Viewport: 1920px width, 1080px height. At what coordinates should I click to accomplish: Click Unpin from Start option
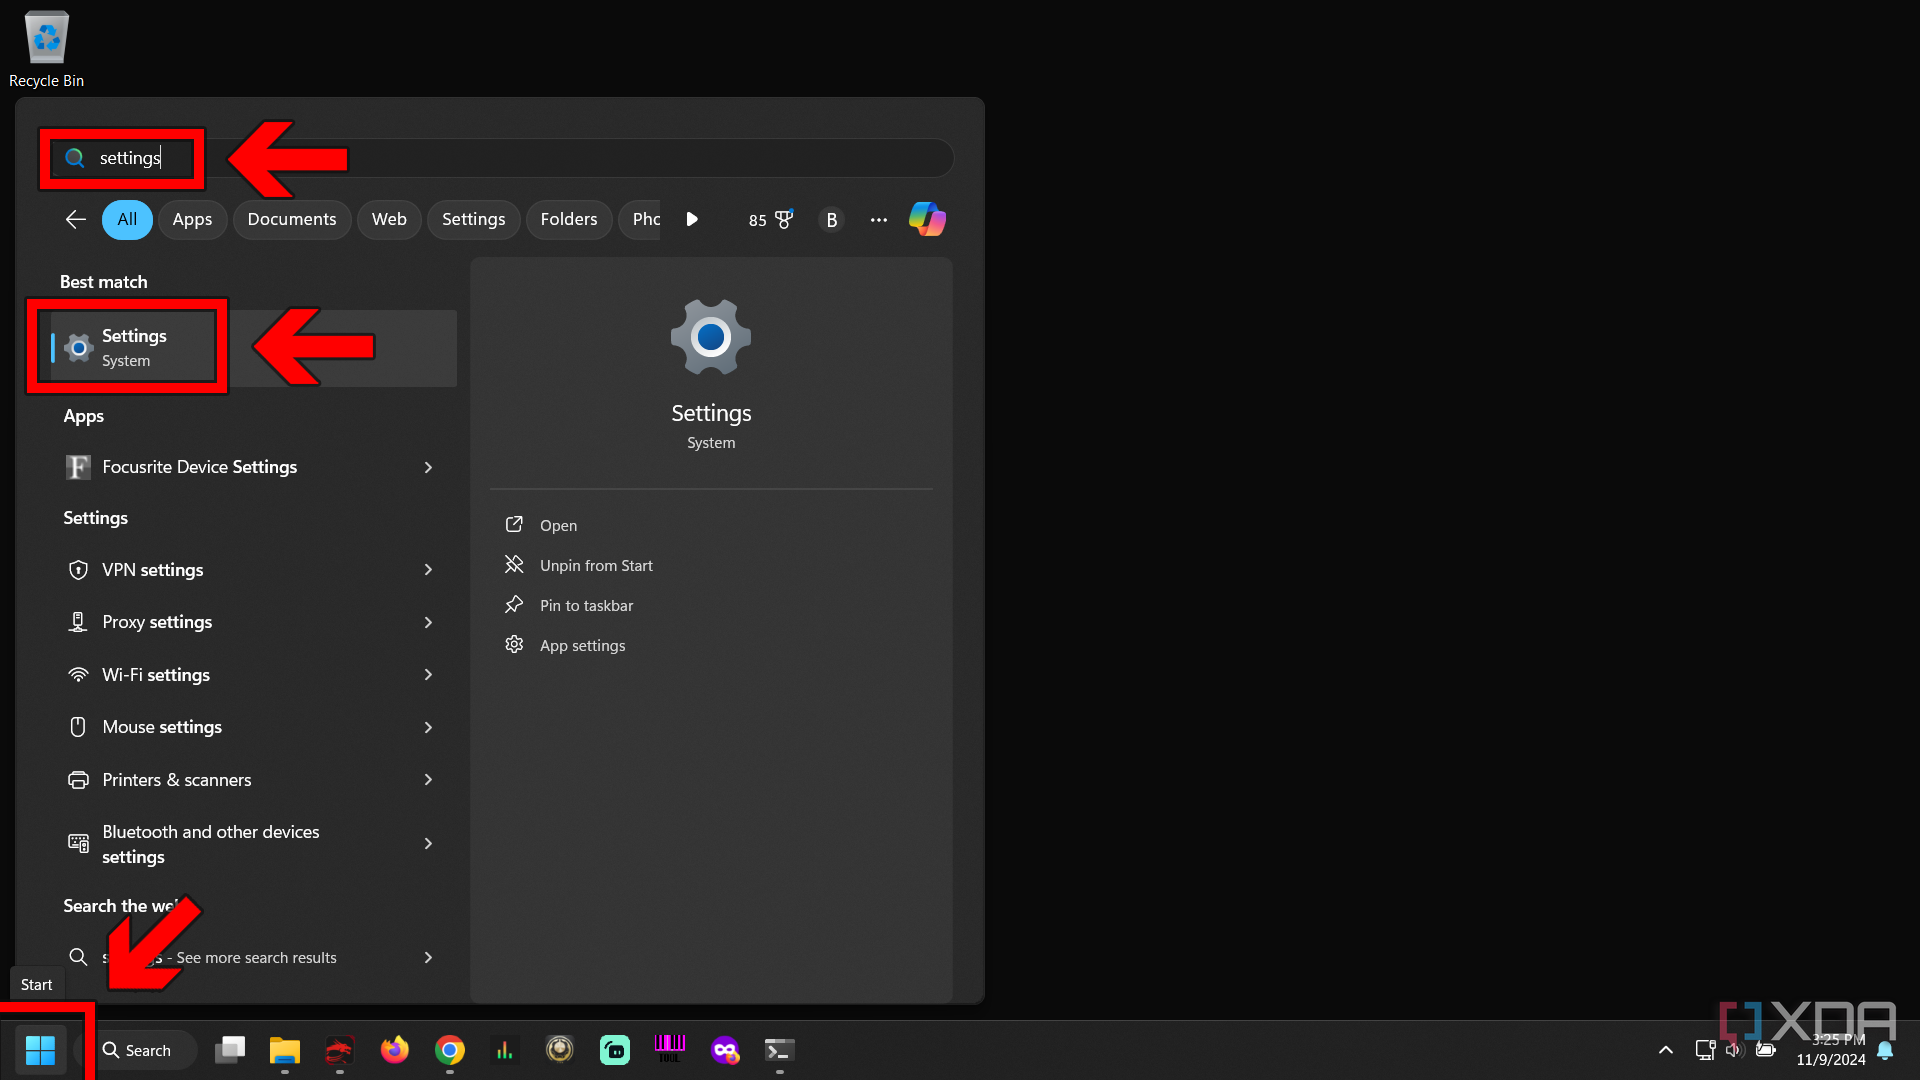point(595,564)
